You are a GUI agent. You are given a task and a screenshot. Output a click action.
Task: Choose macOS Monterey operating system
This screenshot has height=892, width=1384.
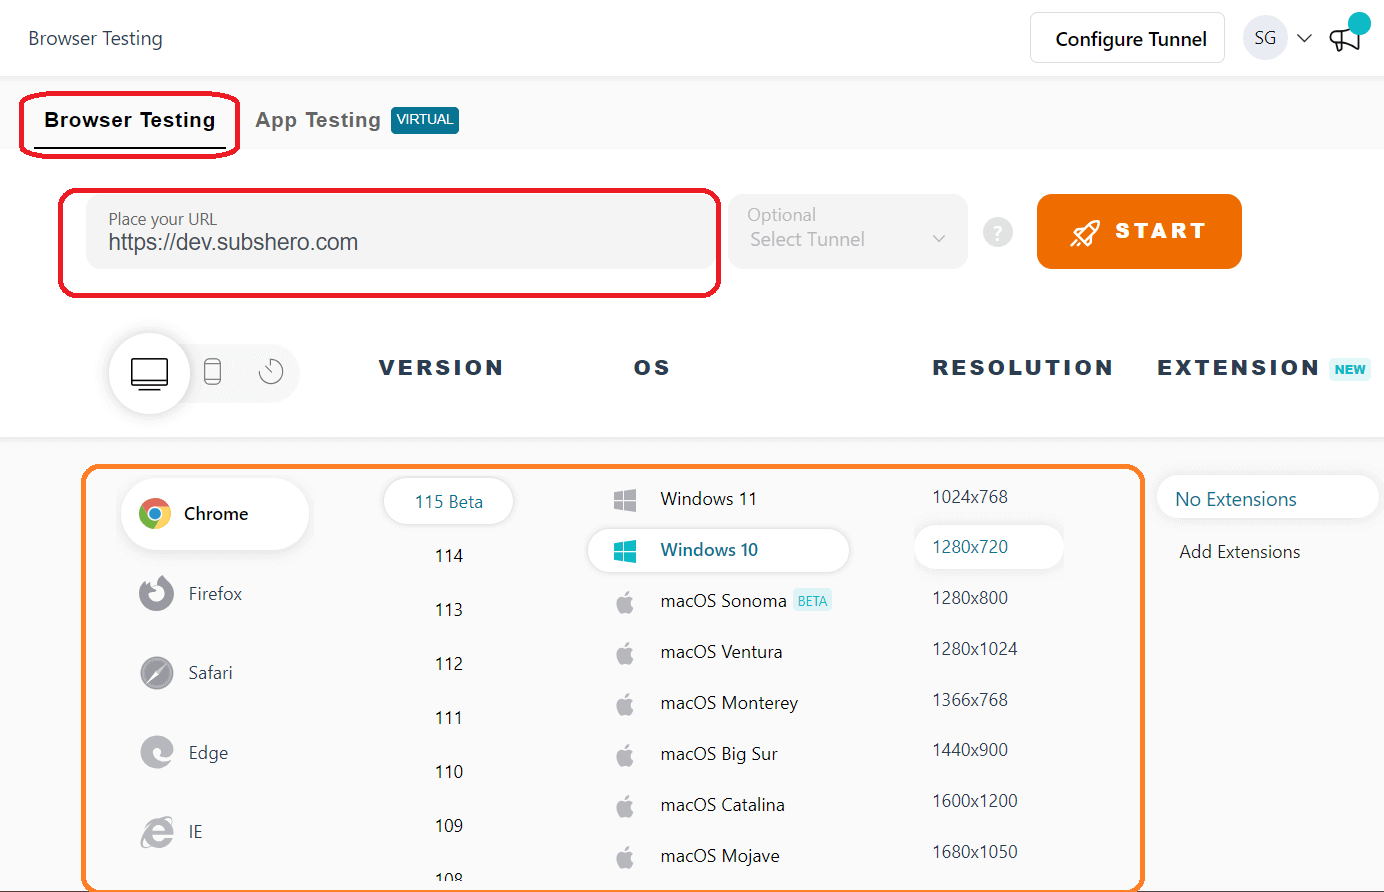pos(729,703)
